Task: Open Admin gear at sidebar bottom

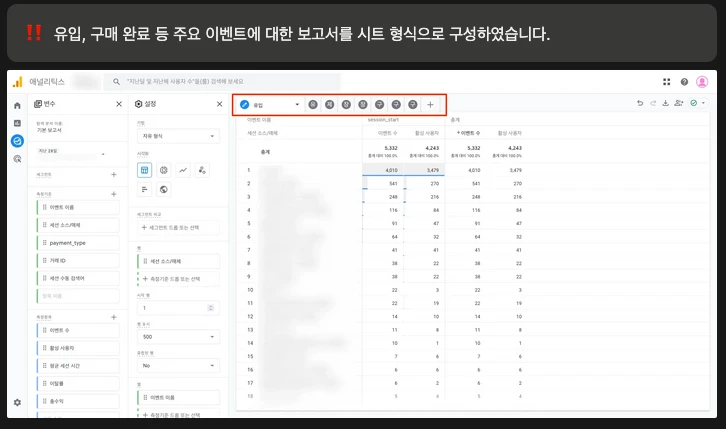Action: click(x=18, y=402)
